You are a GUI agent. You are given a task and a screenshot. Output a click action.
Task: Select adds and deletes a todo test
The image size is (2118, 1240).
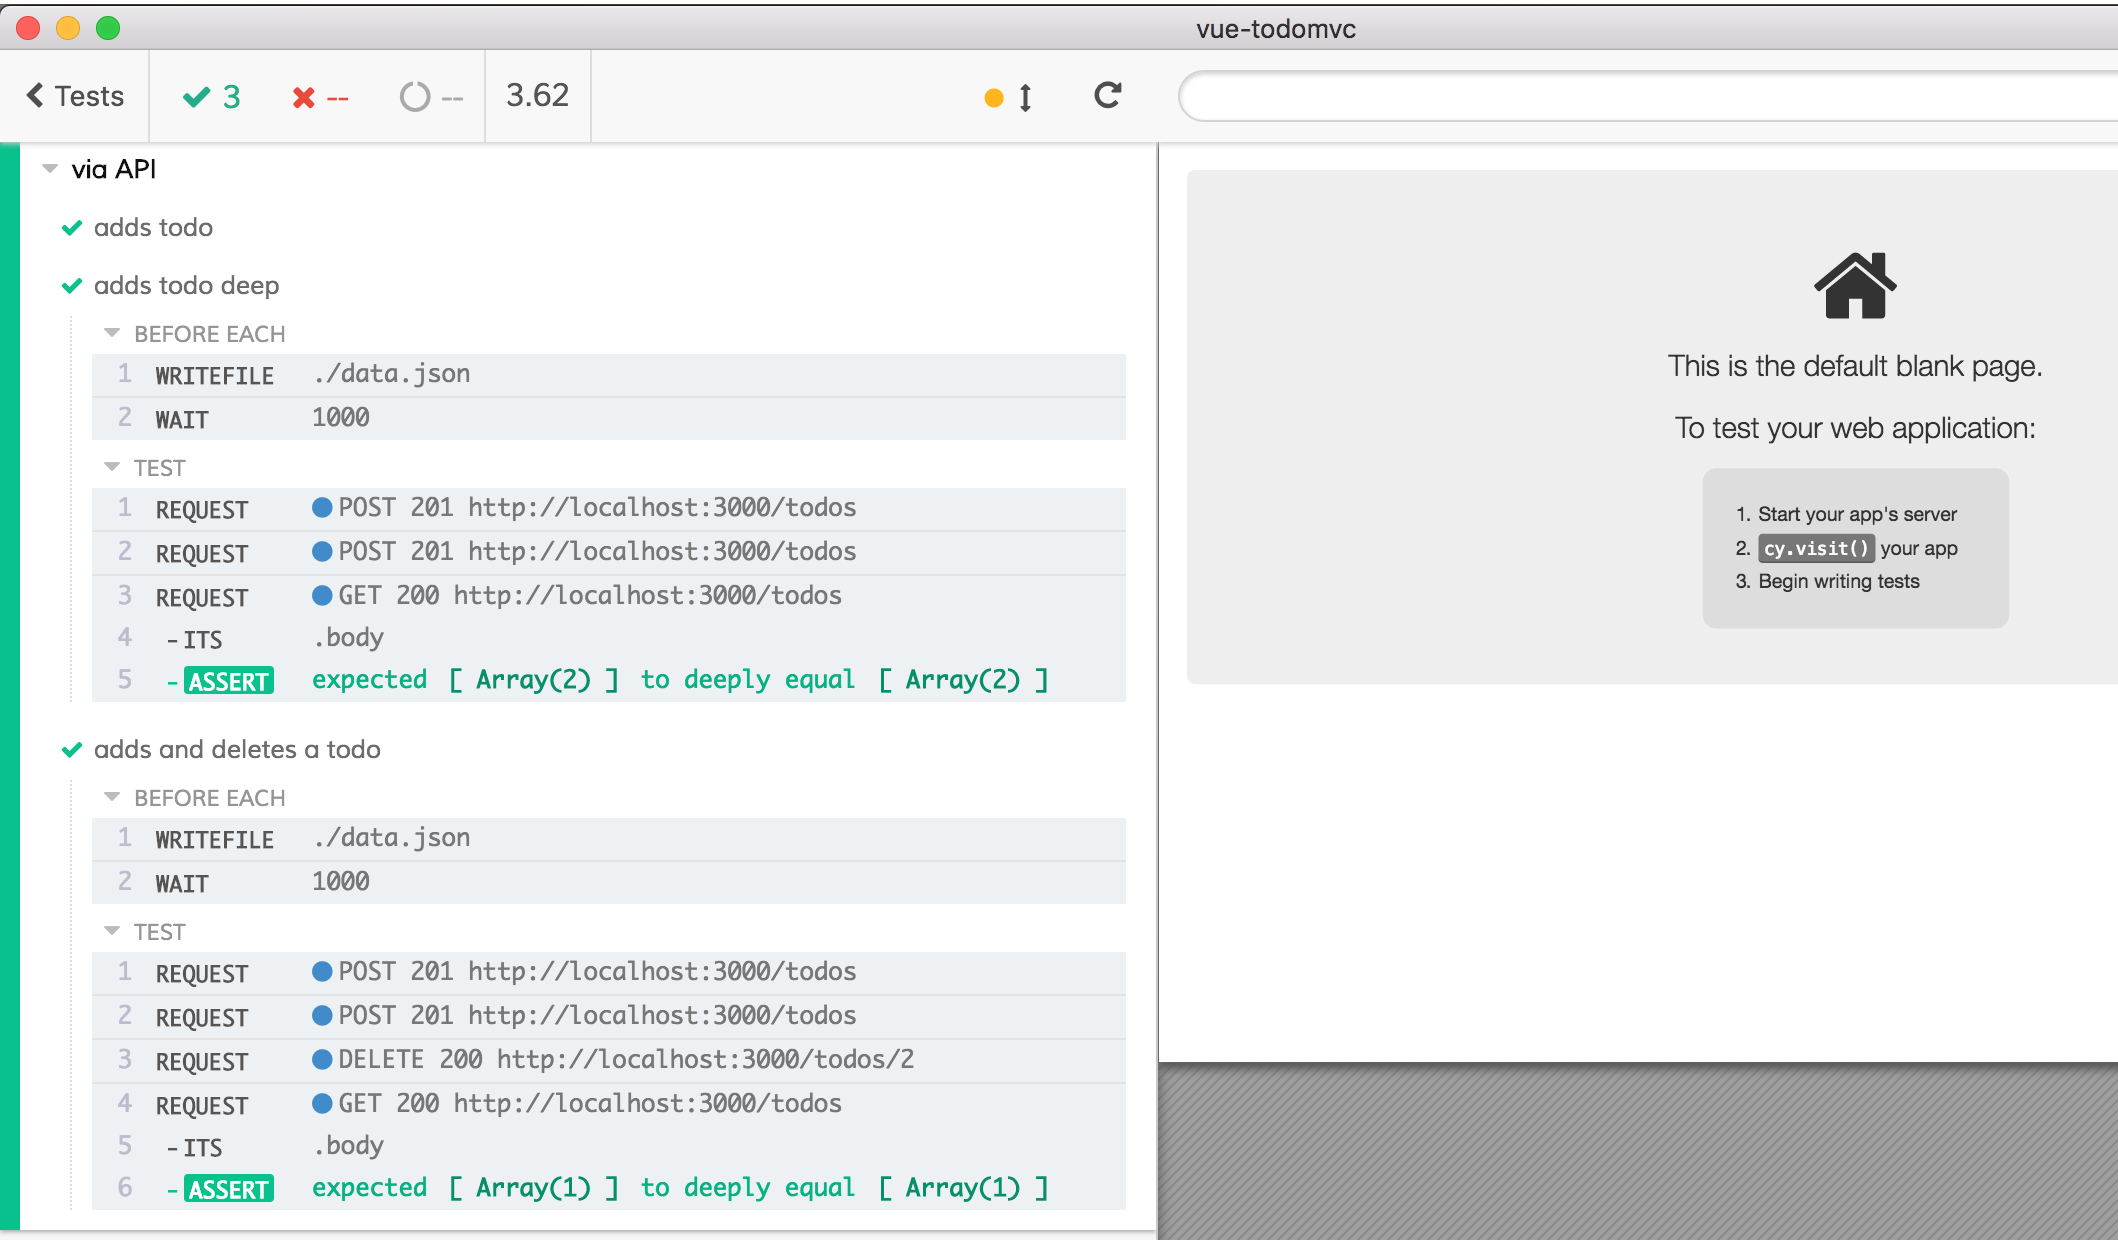(x=237, y=750)
